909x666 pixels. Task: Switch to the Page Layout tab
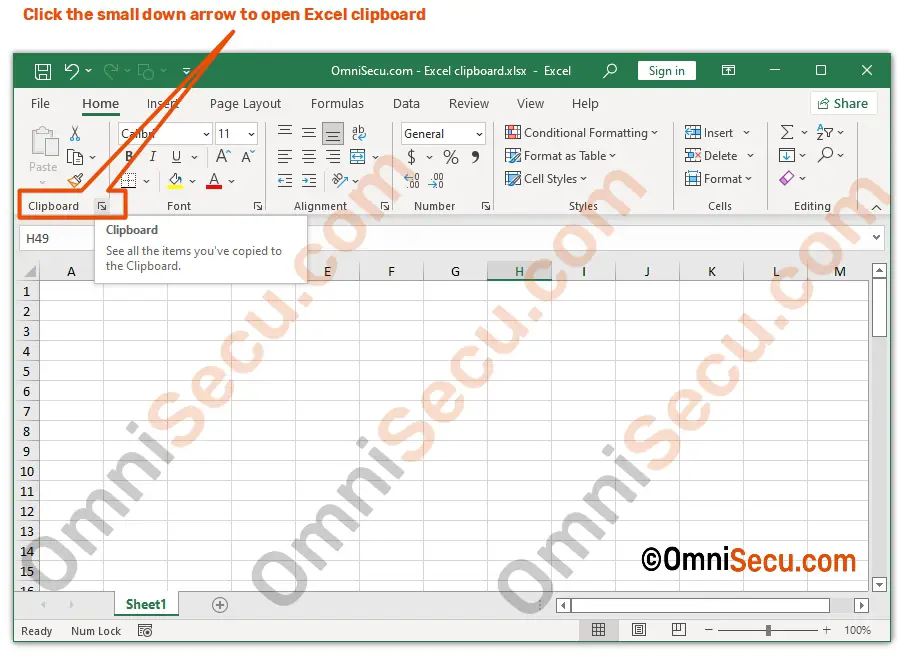(245, 104)
